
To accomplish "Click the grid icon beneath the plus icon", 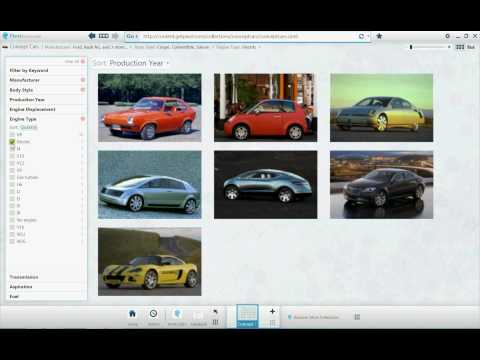I will coord(272,322).
